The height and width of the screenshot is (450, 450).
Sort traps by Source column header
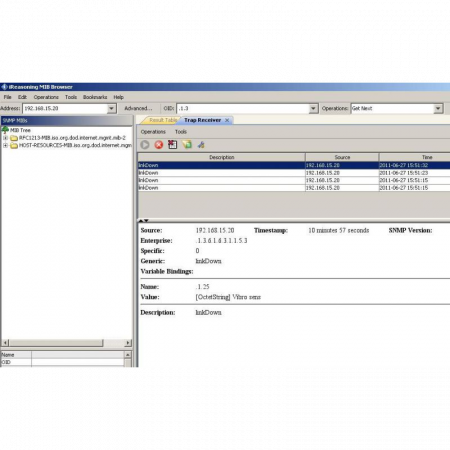point(342,157)
